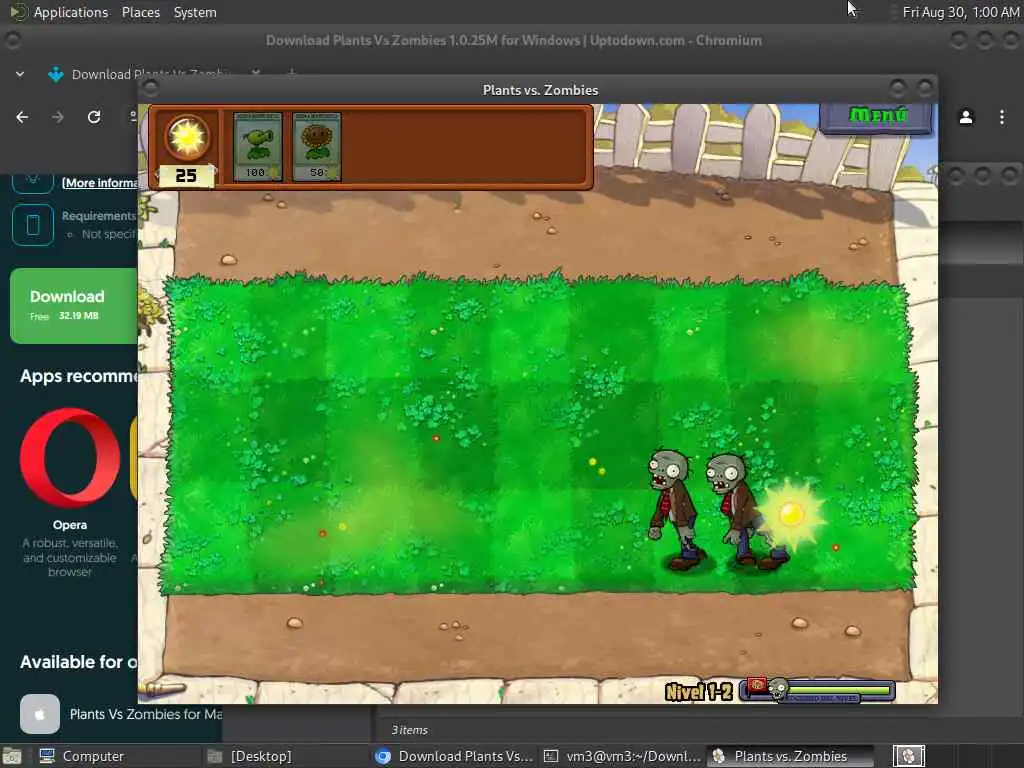Click the Plants vs. Zombies window title bar

pyautogui.click(x=539, y=90)
